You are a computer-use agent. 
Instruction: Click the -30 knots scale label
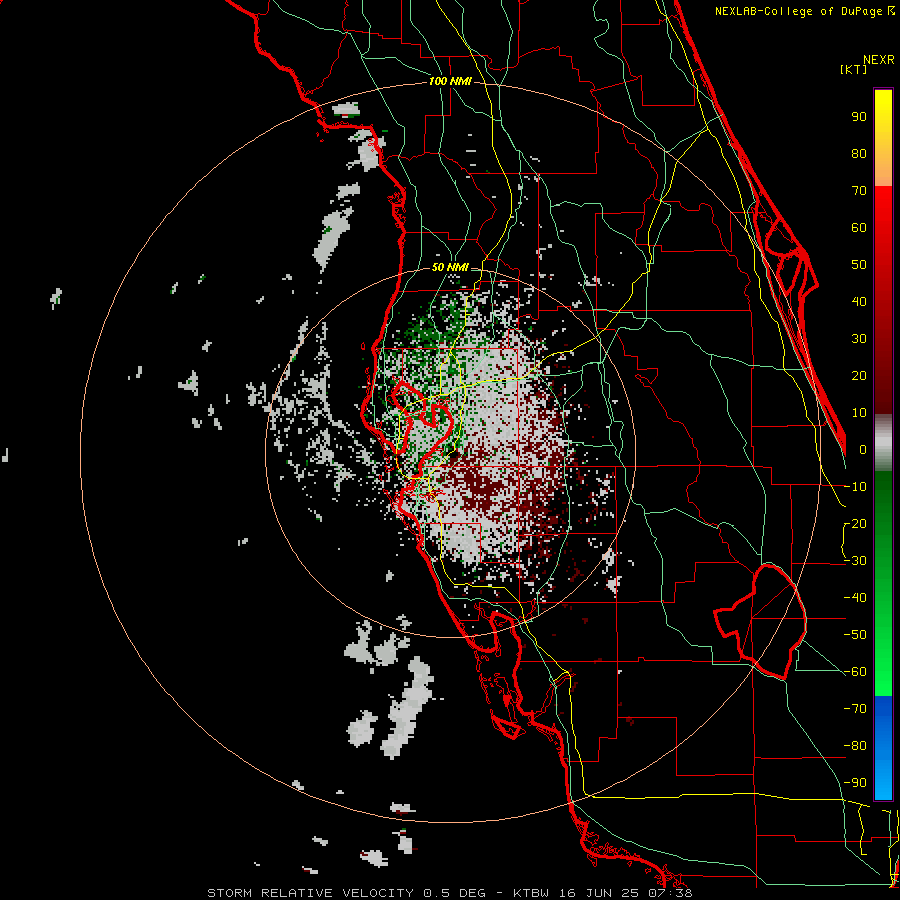point(855,561)
